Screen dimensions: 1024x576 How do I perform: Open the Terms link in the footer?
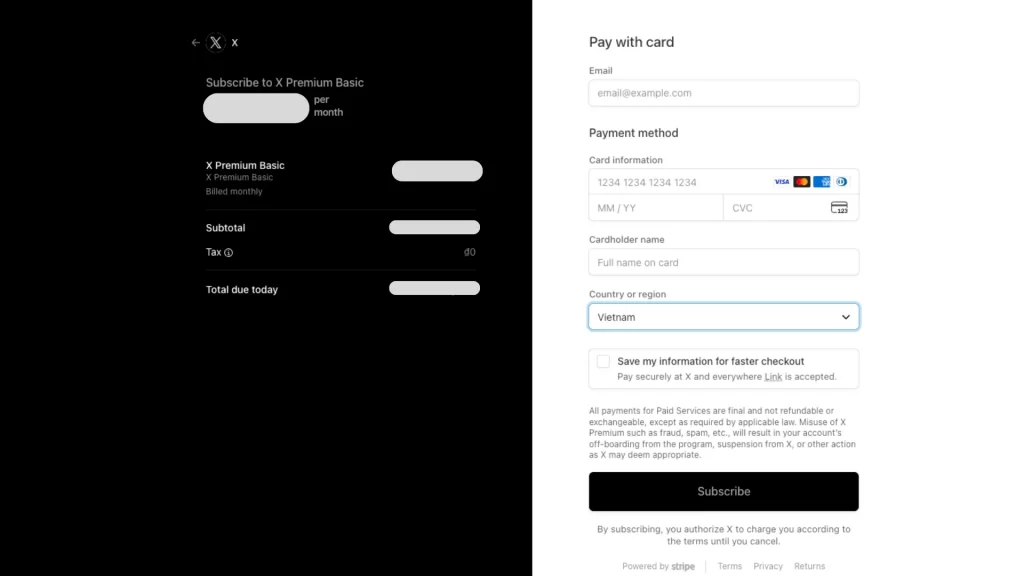(730, 566)
